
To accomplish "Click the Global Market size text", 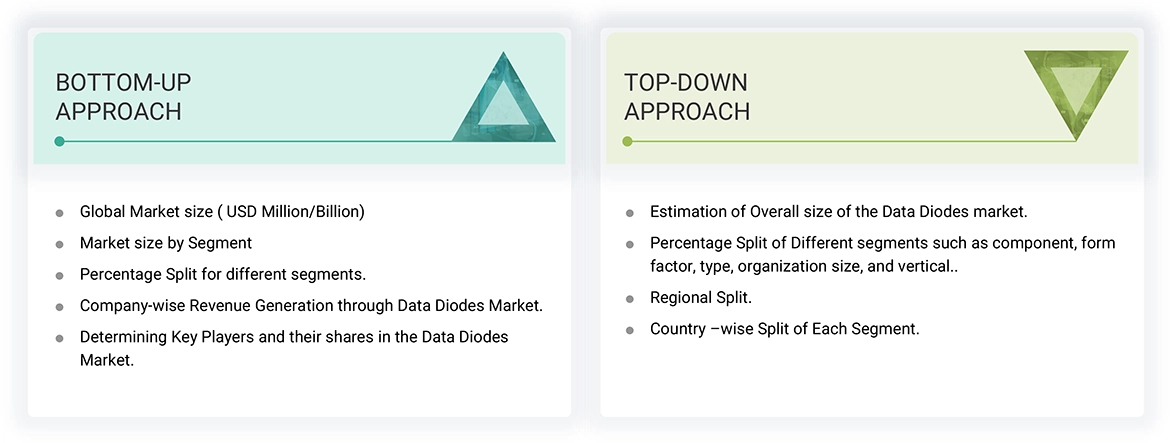I will [222, 212].
